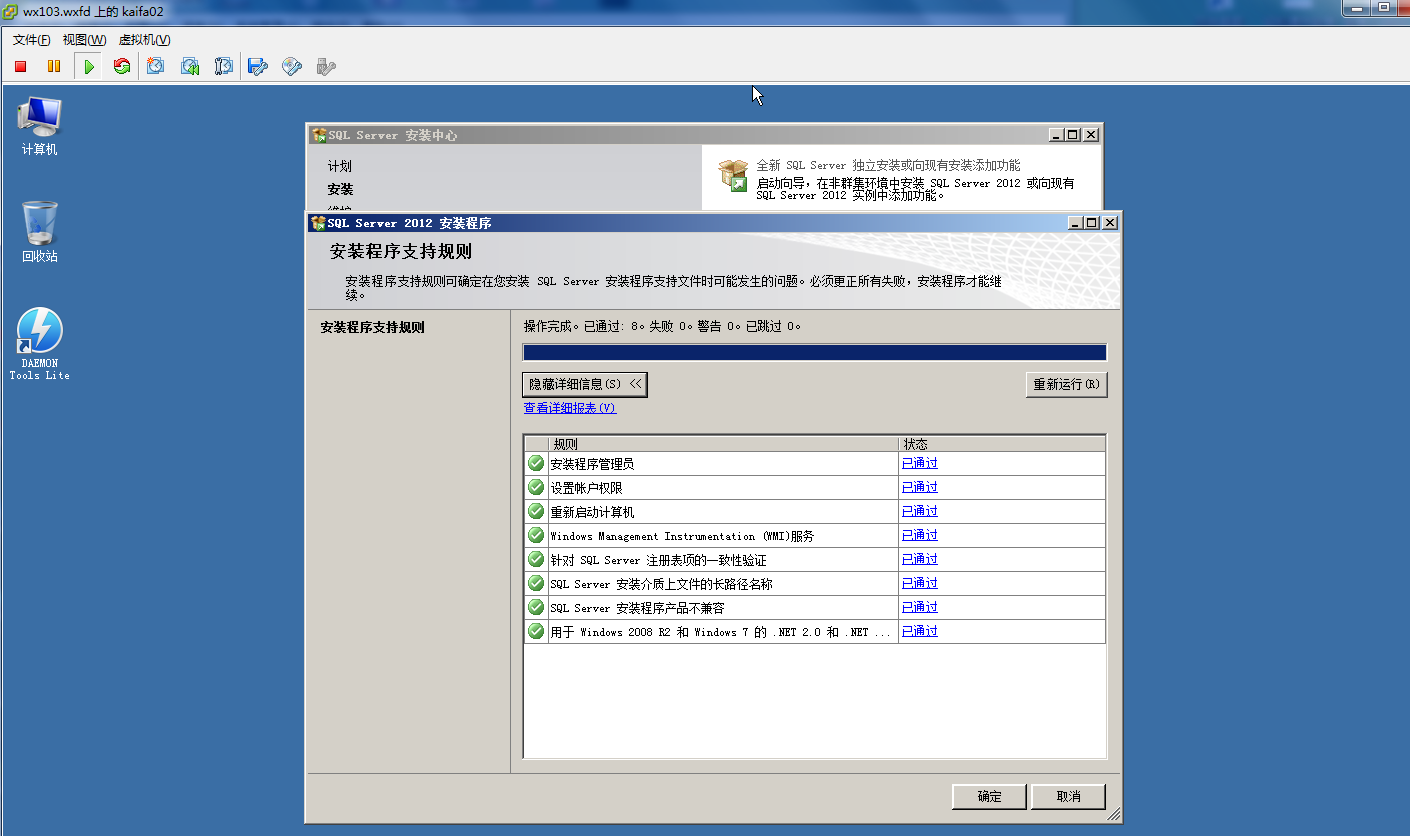Click the 设置帐户权限 rule text

point(586,488)
